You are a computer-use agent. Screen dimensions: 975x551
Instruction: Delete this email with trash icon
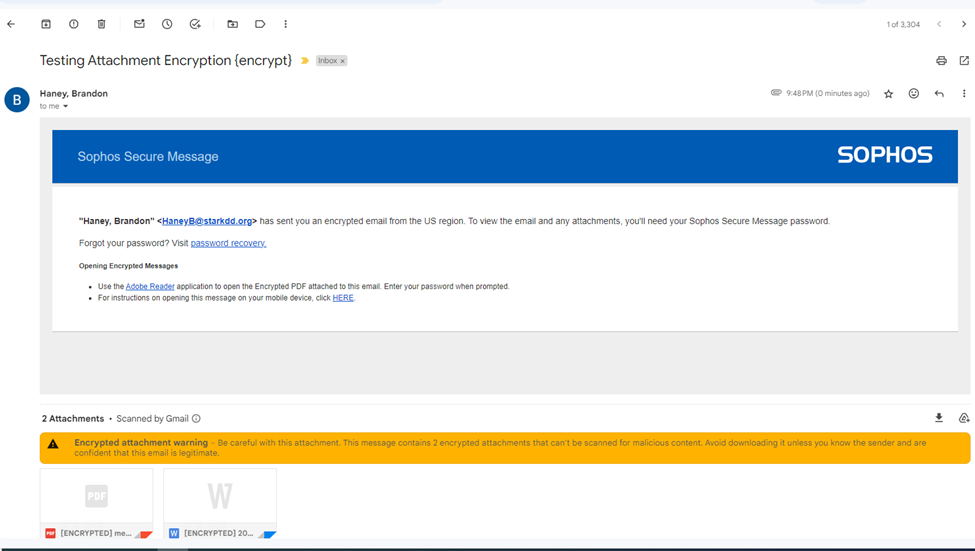101,24
